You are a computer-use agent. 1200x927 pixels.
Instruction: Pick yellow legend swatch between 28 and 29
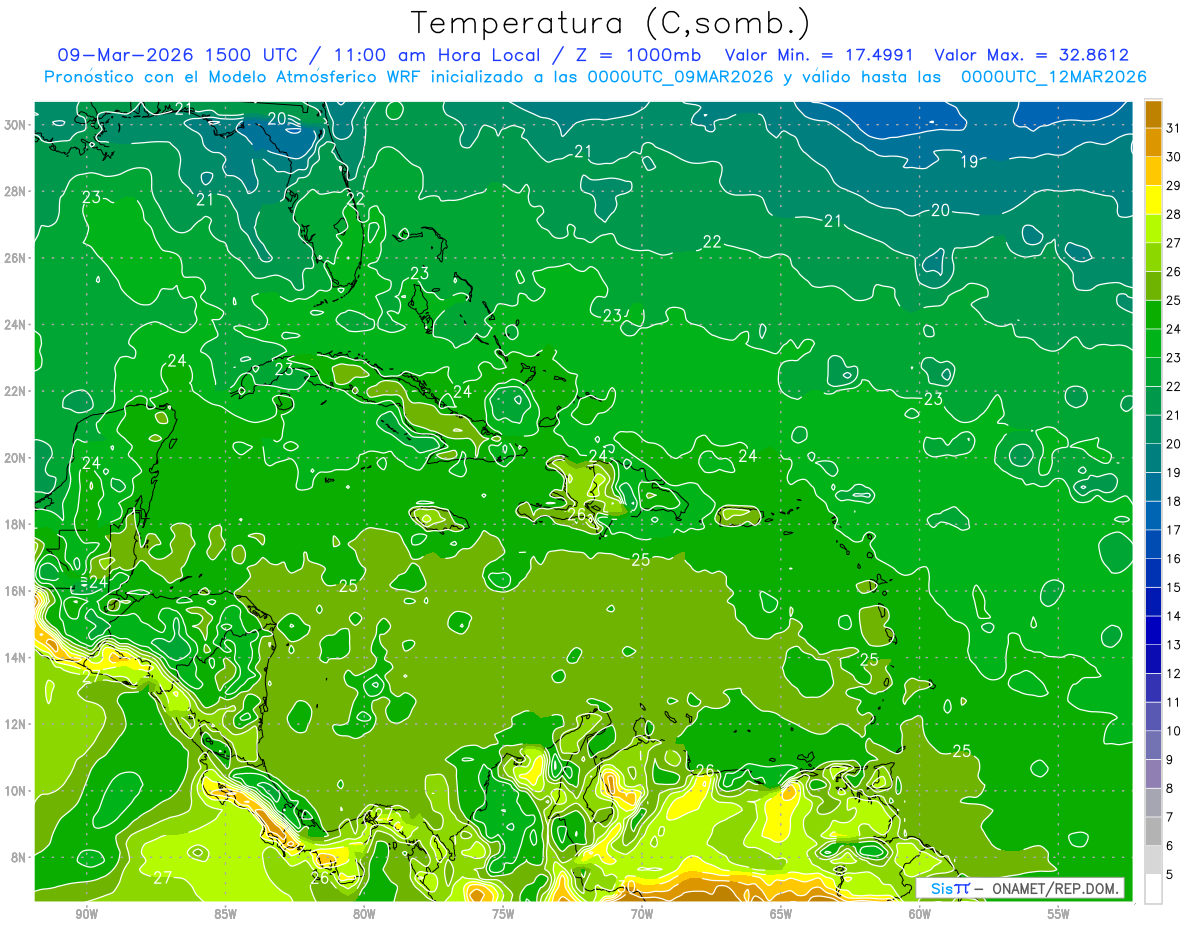(x=1153, y=200)
